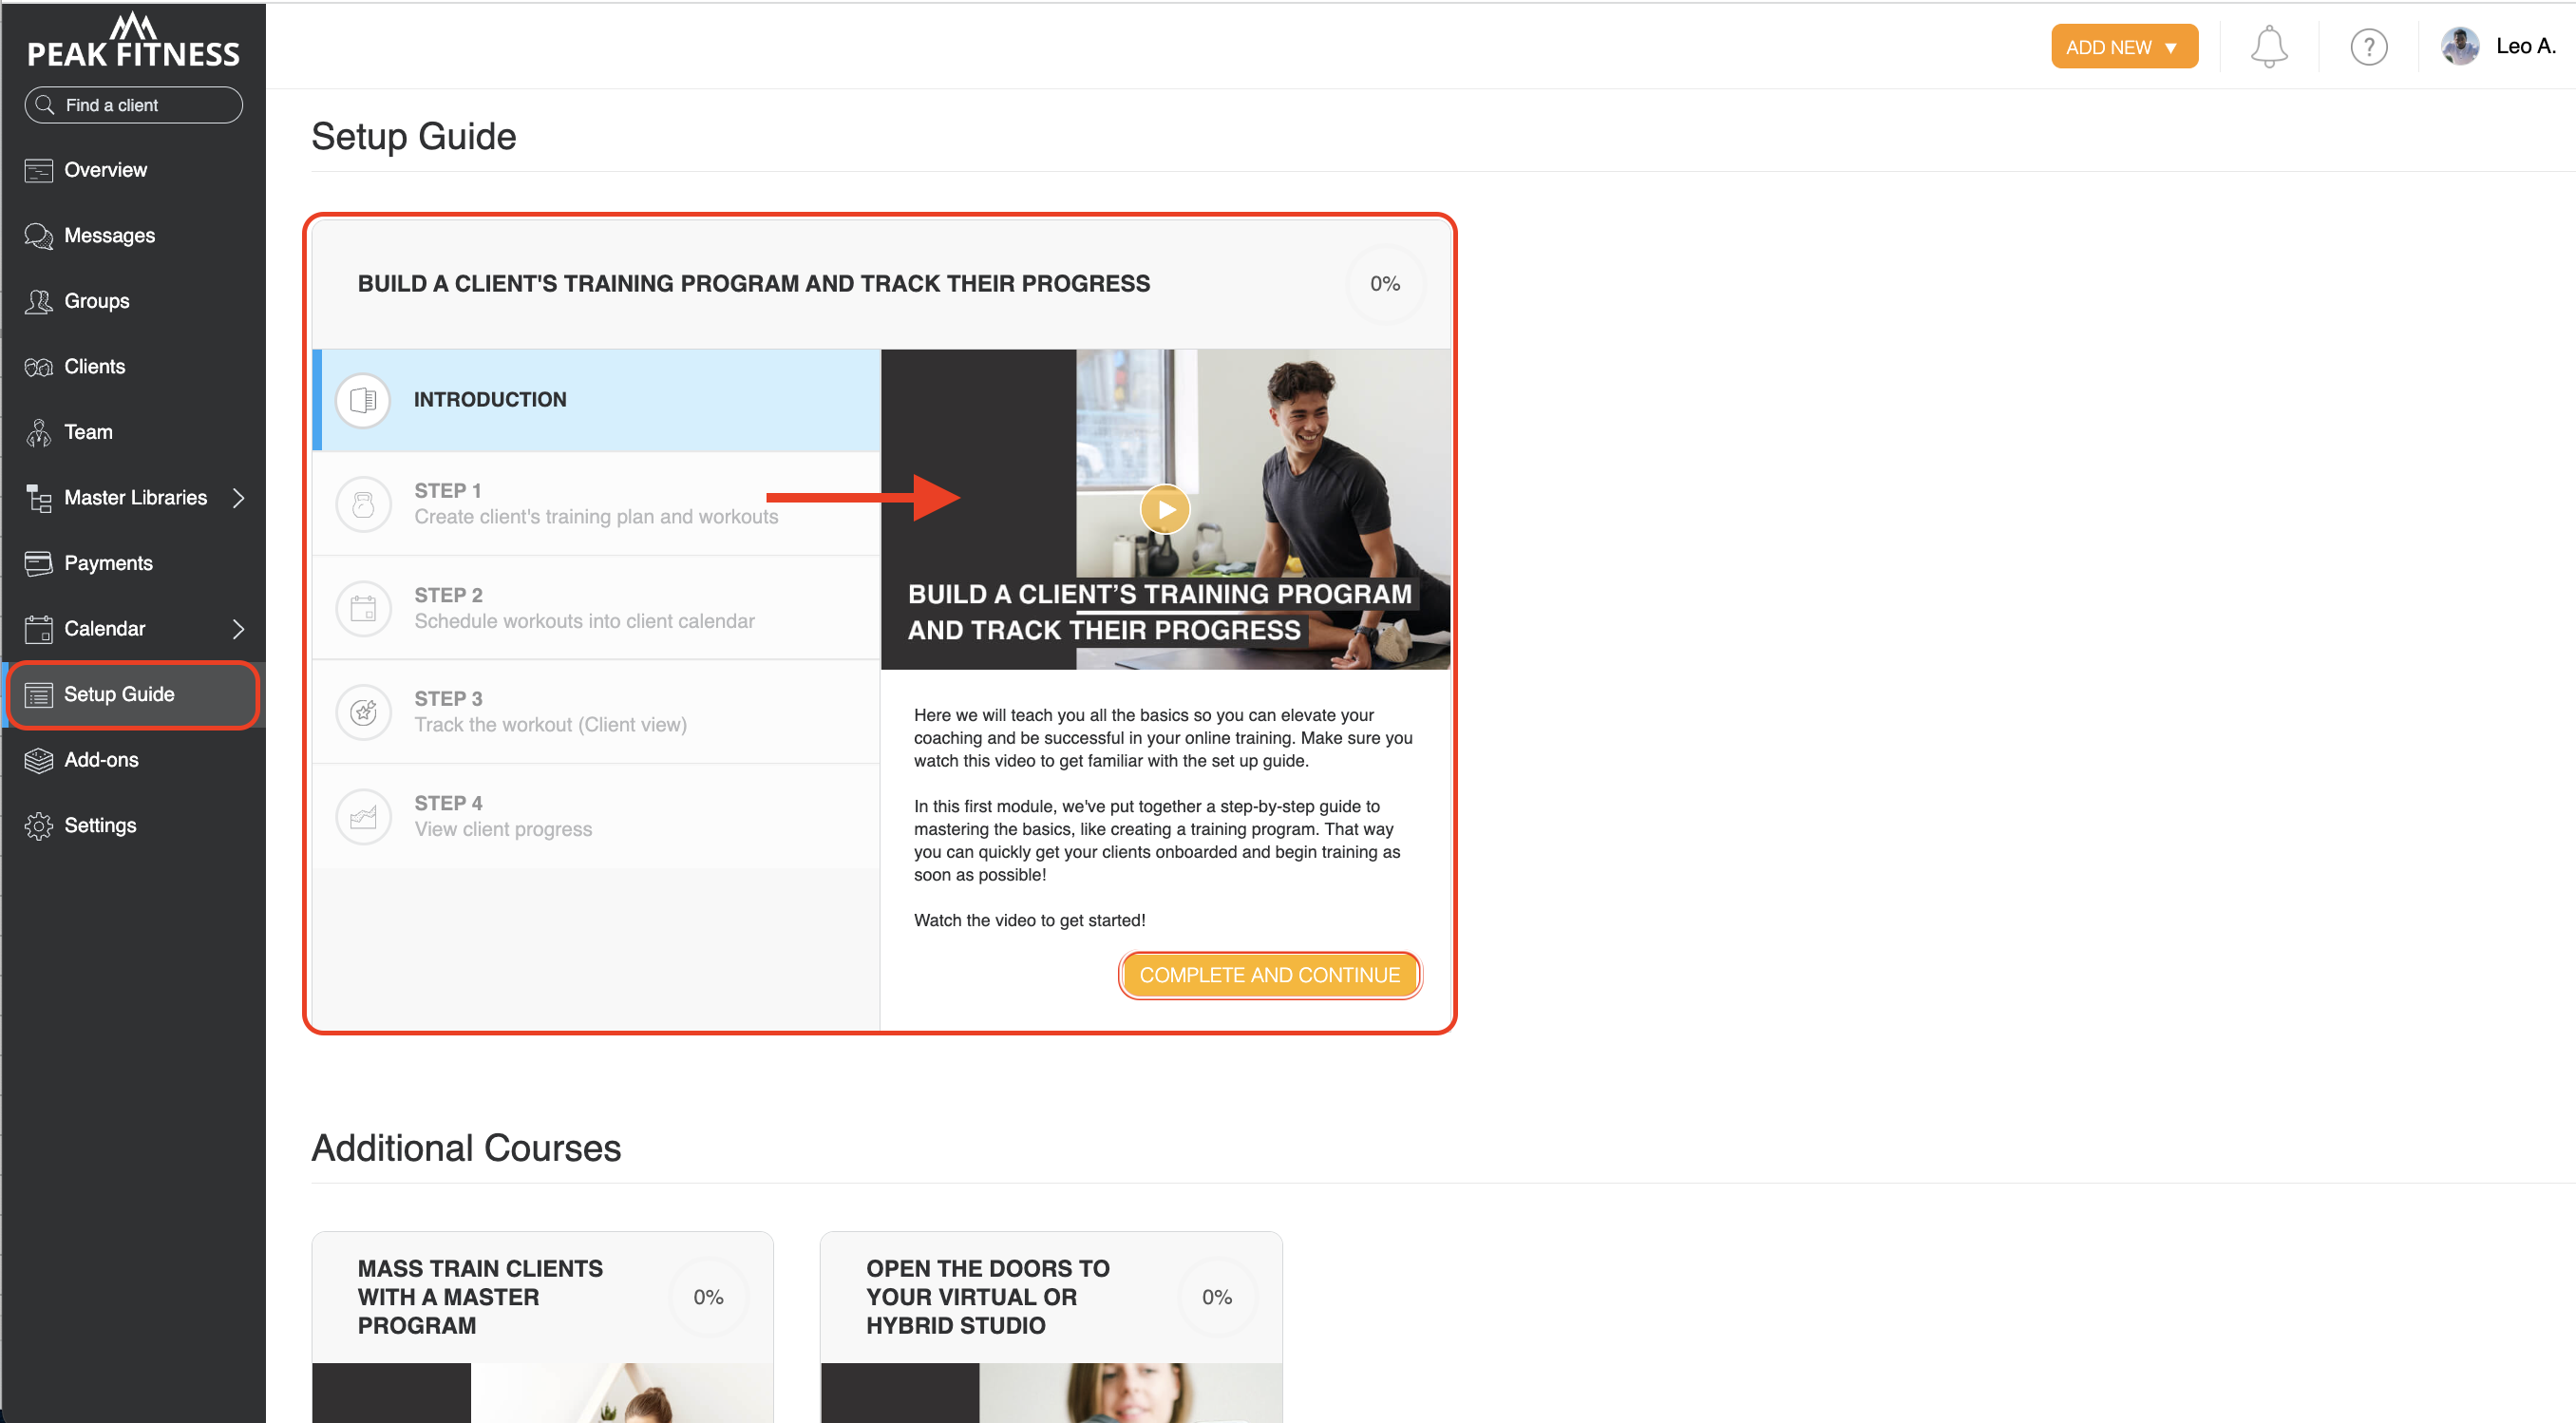Click the play button on intro video
The height and width of the screenshot is (1423, 2576).
click(x=1164, y=508)
